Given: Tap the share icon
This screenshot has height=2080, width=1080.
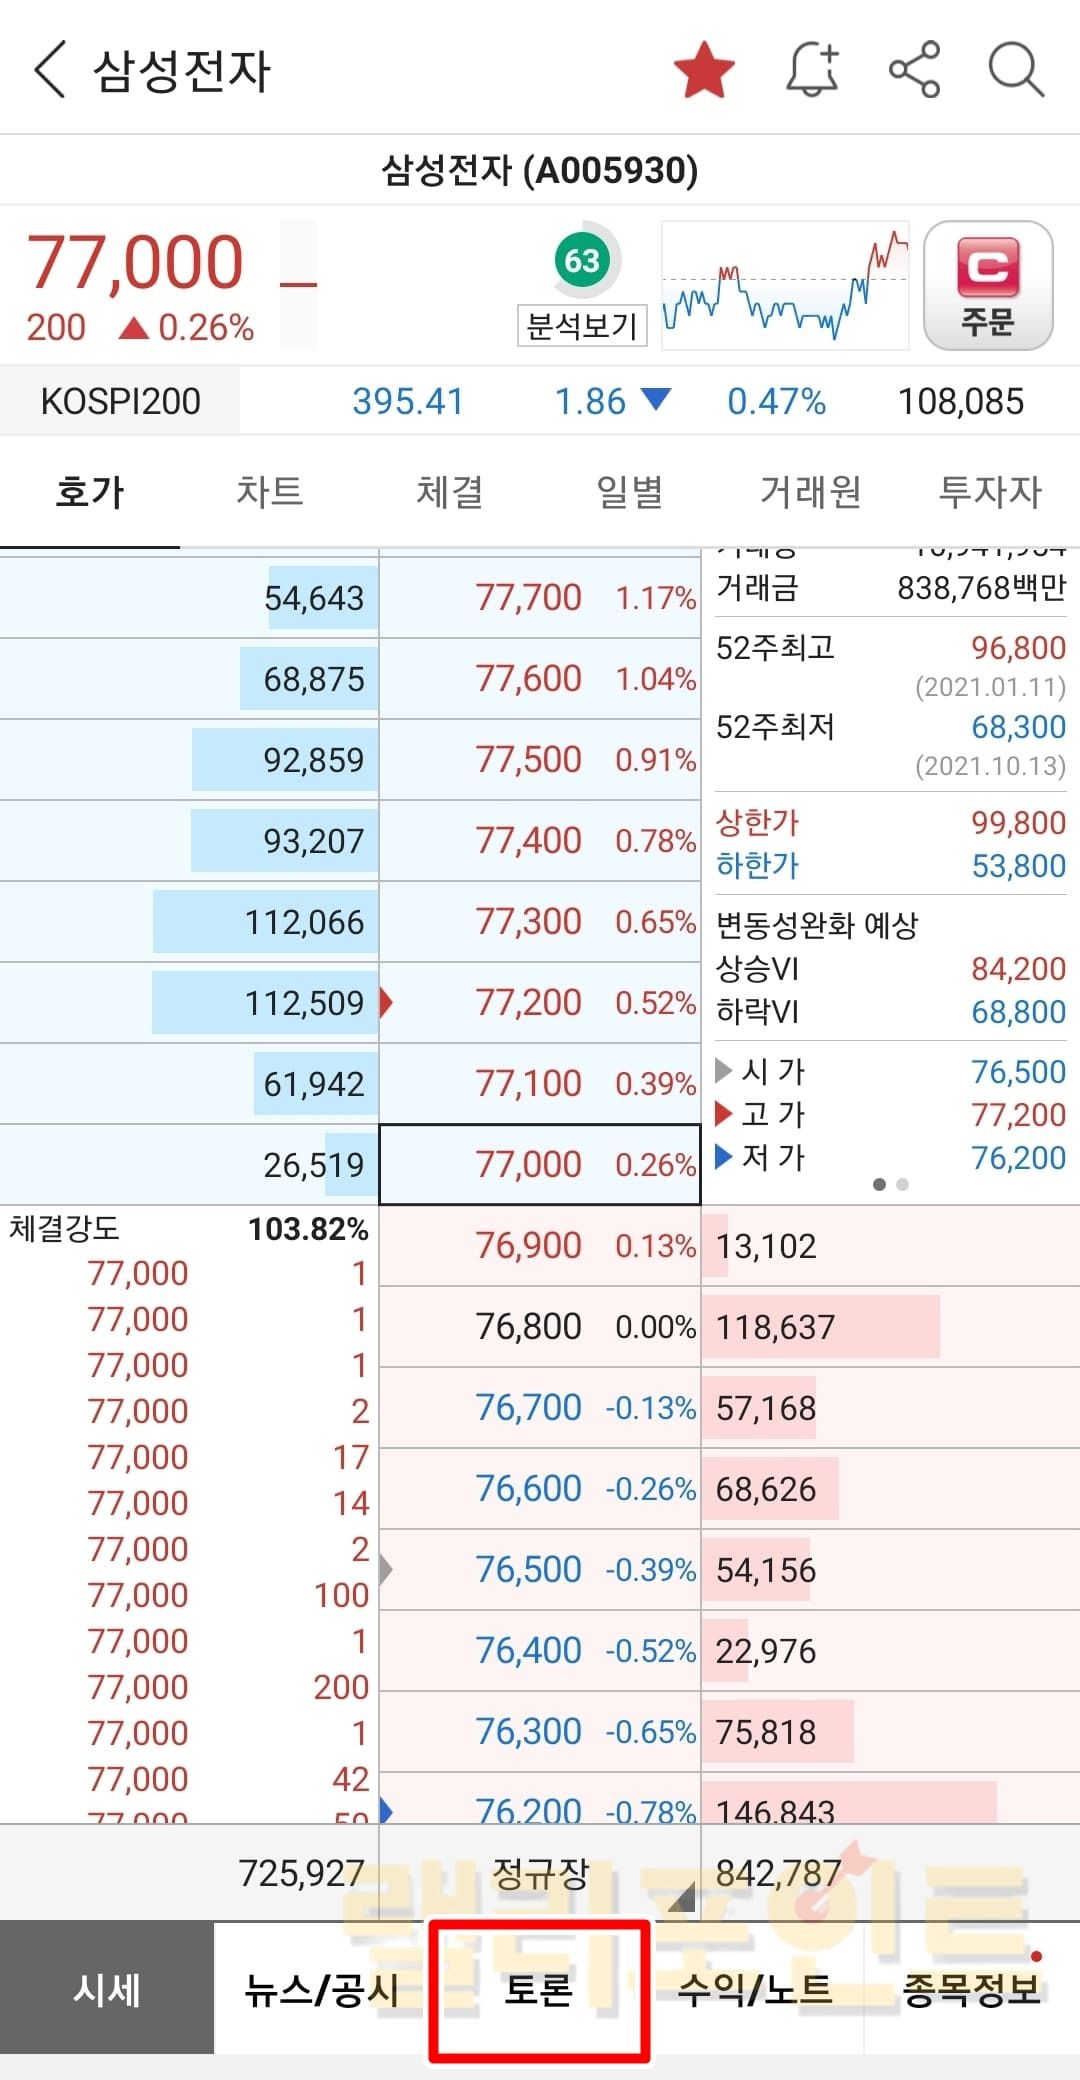Looking at the screenshot, I should (x=914, y=70).
